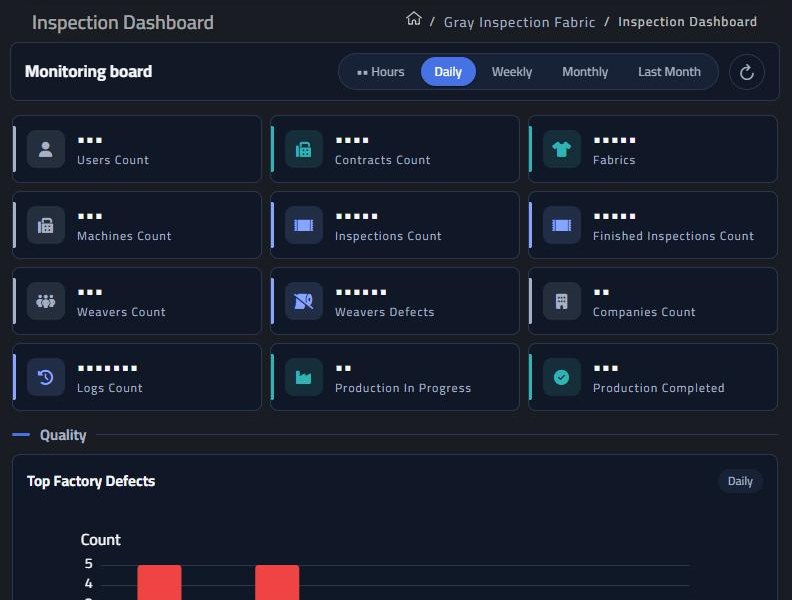The width and height of the screenshot is (792, 600).
Task: Click the Top Factory Defects title
Action: [x=91, y=481]
